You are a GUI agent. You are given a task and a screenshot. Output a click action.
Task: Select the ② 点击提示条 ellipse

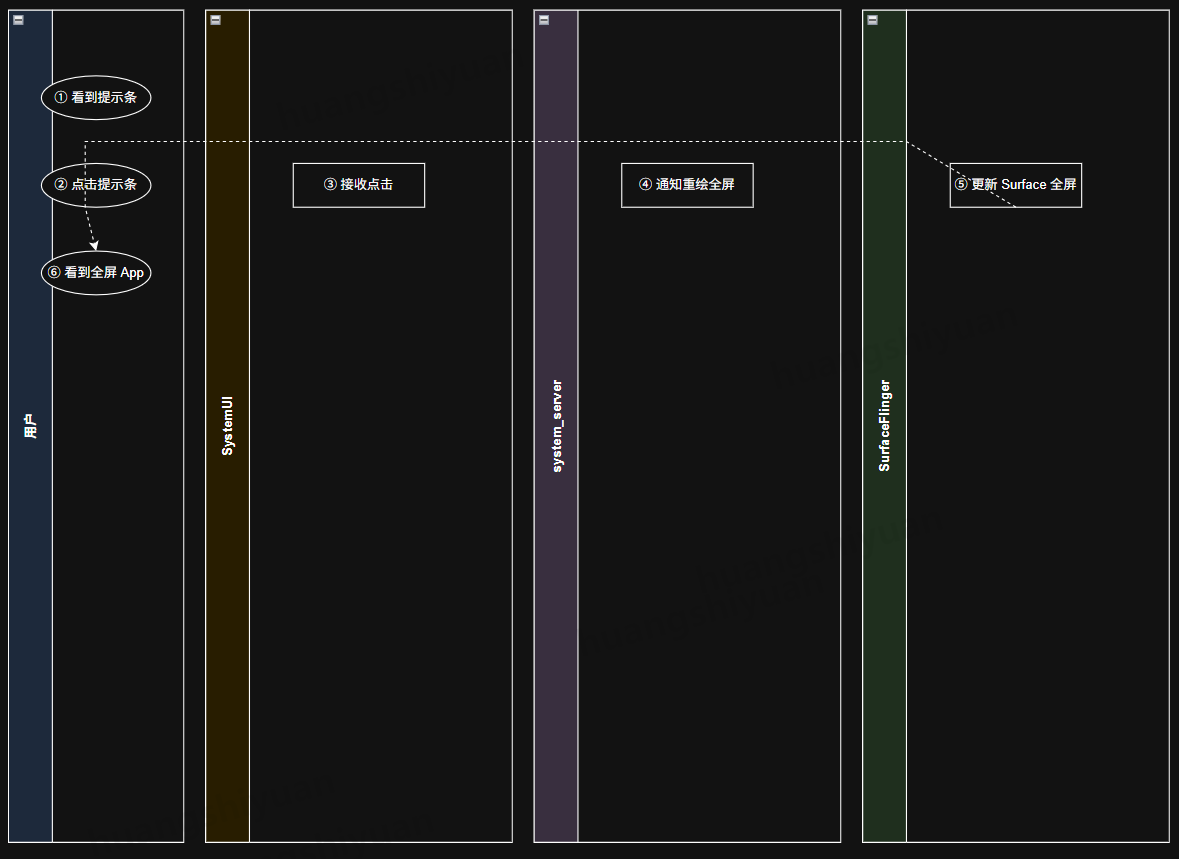[96, 185]
